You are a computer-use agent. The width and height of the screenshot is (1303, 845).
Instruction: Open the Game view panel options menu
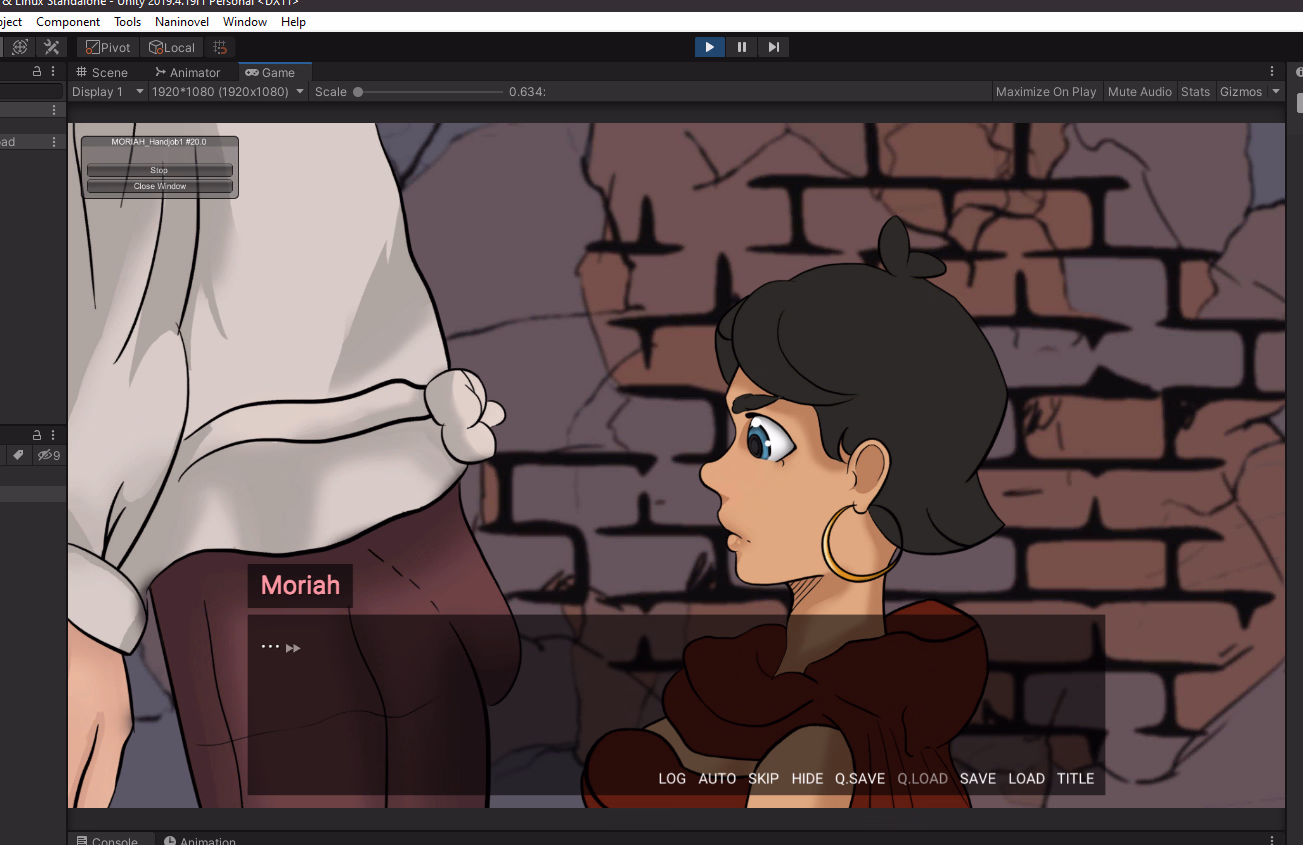1272,72
